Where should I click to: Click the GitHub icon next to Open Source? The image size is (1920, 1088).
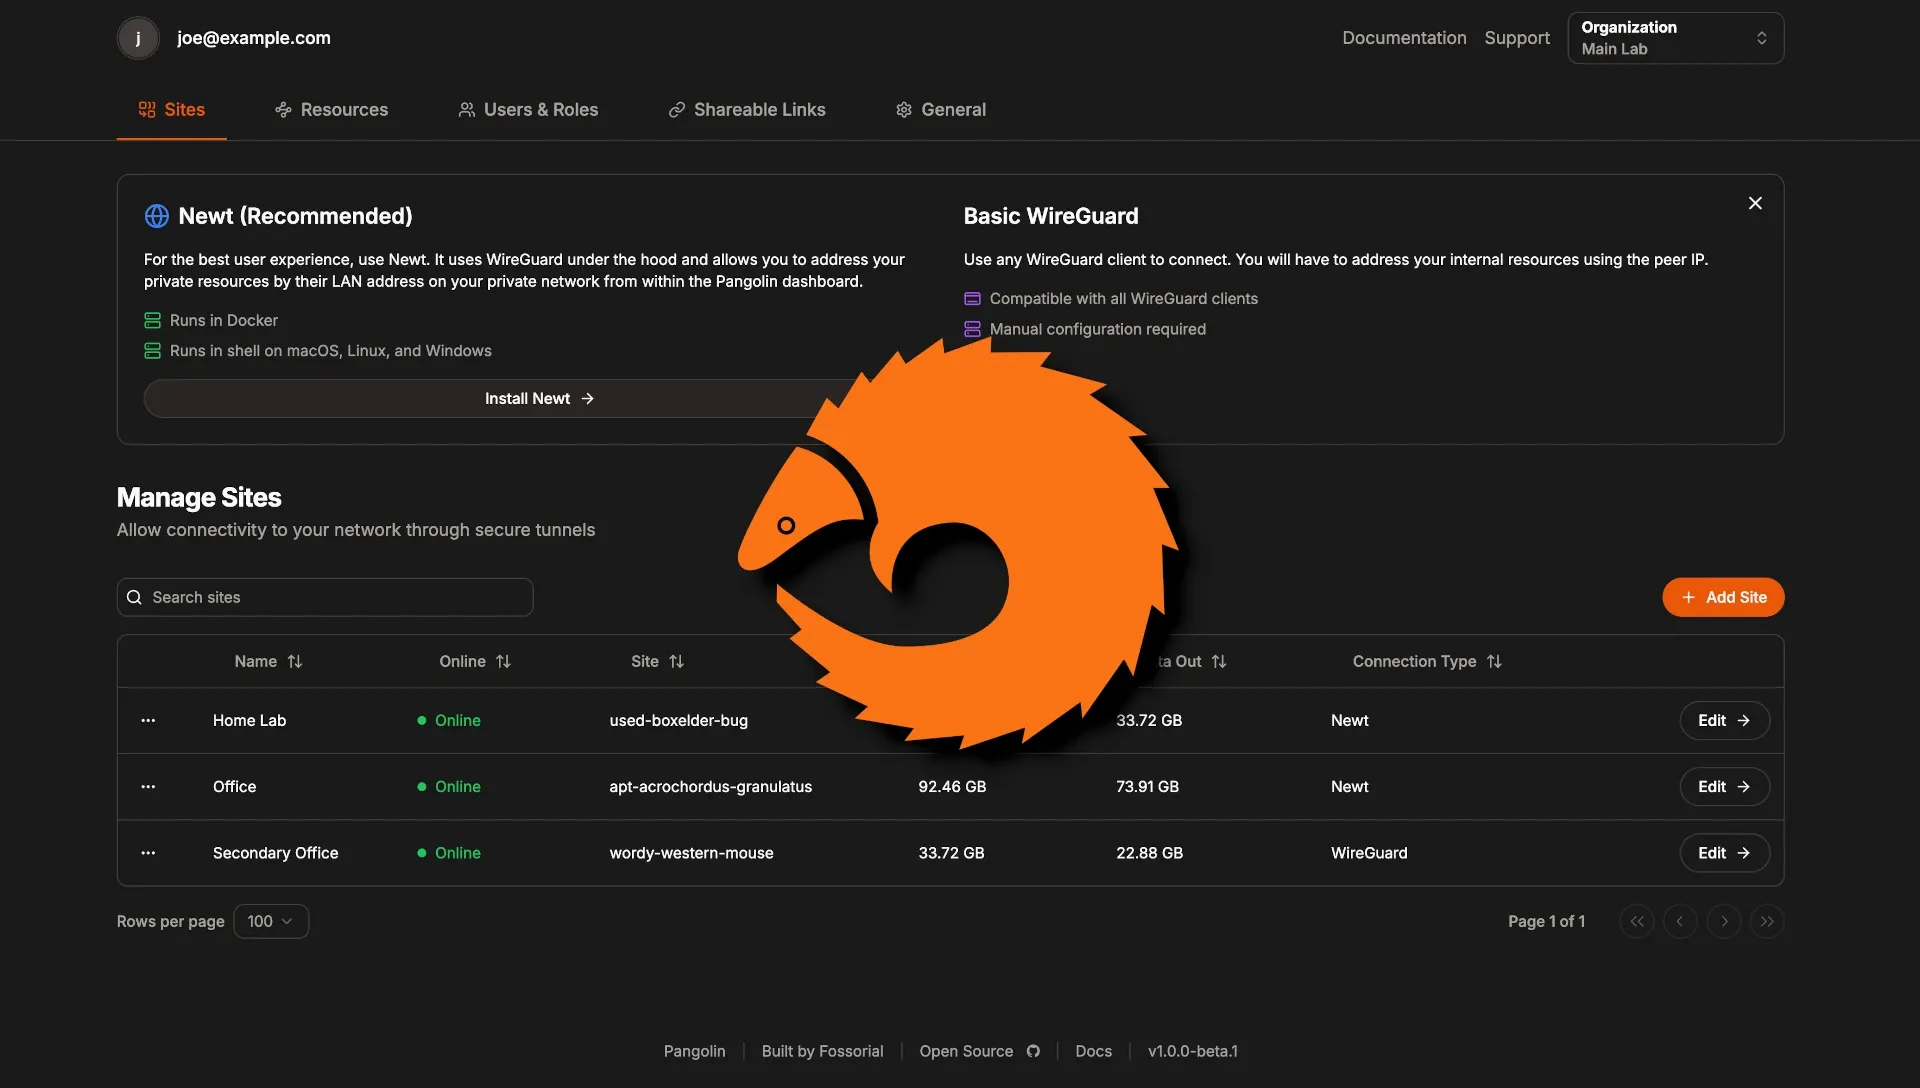1034,1051
